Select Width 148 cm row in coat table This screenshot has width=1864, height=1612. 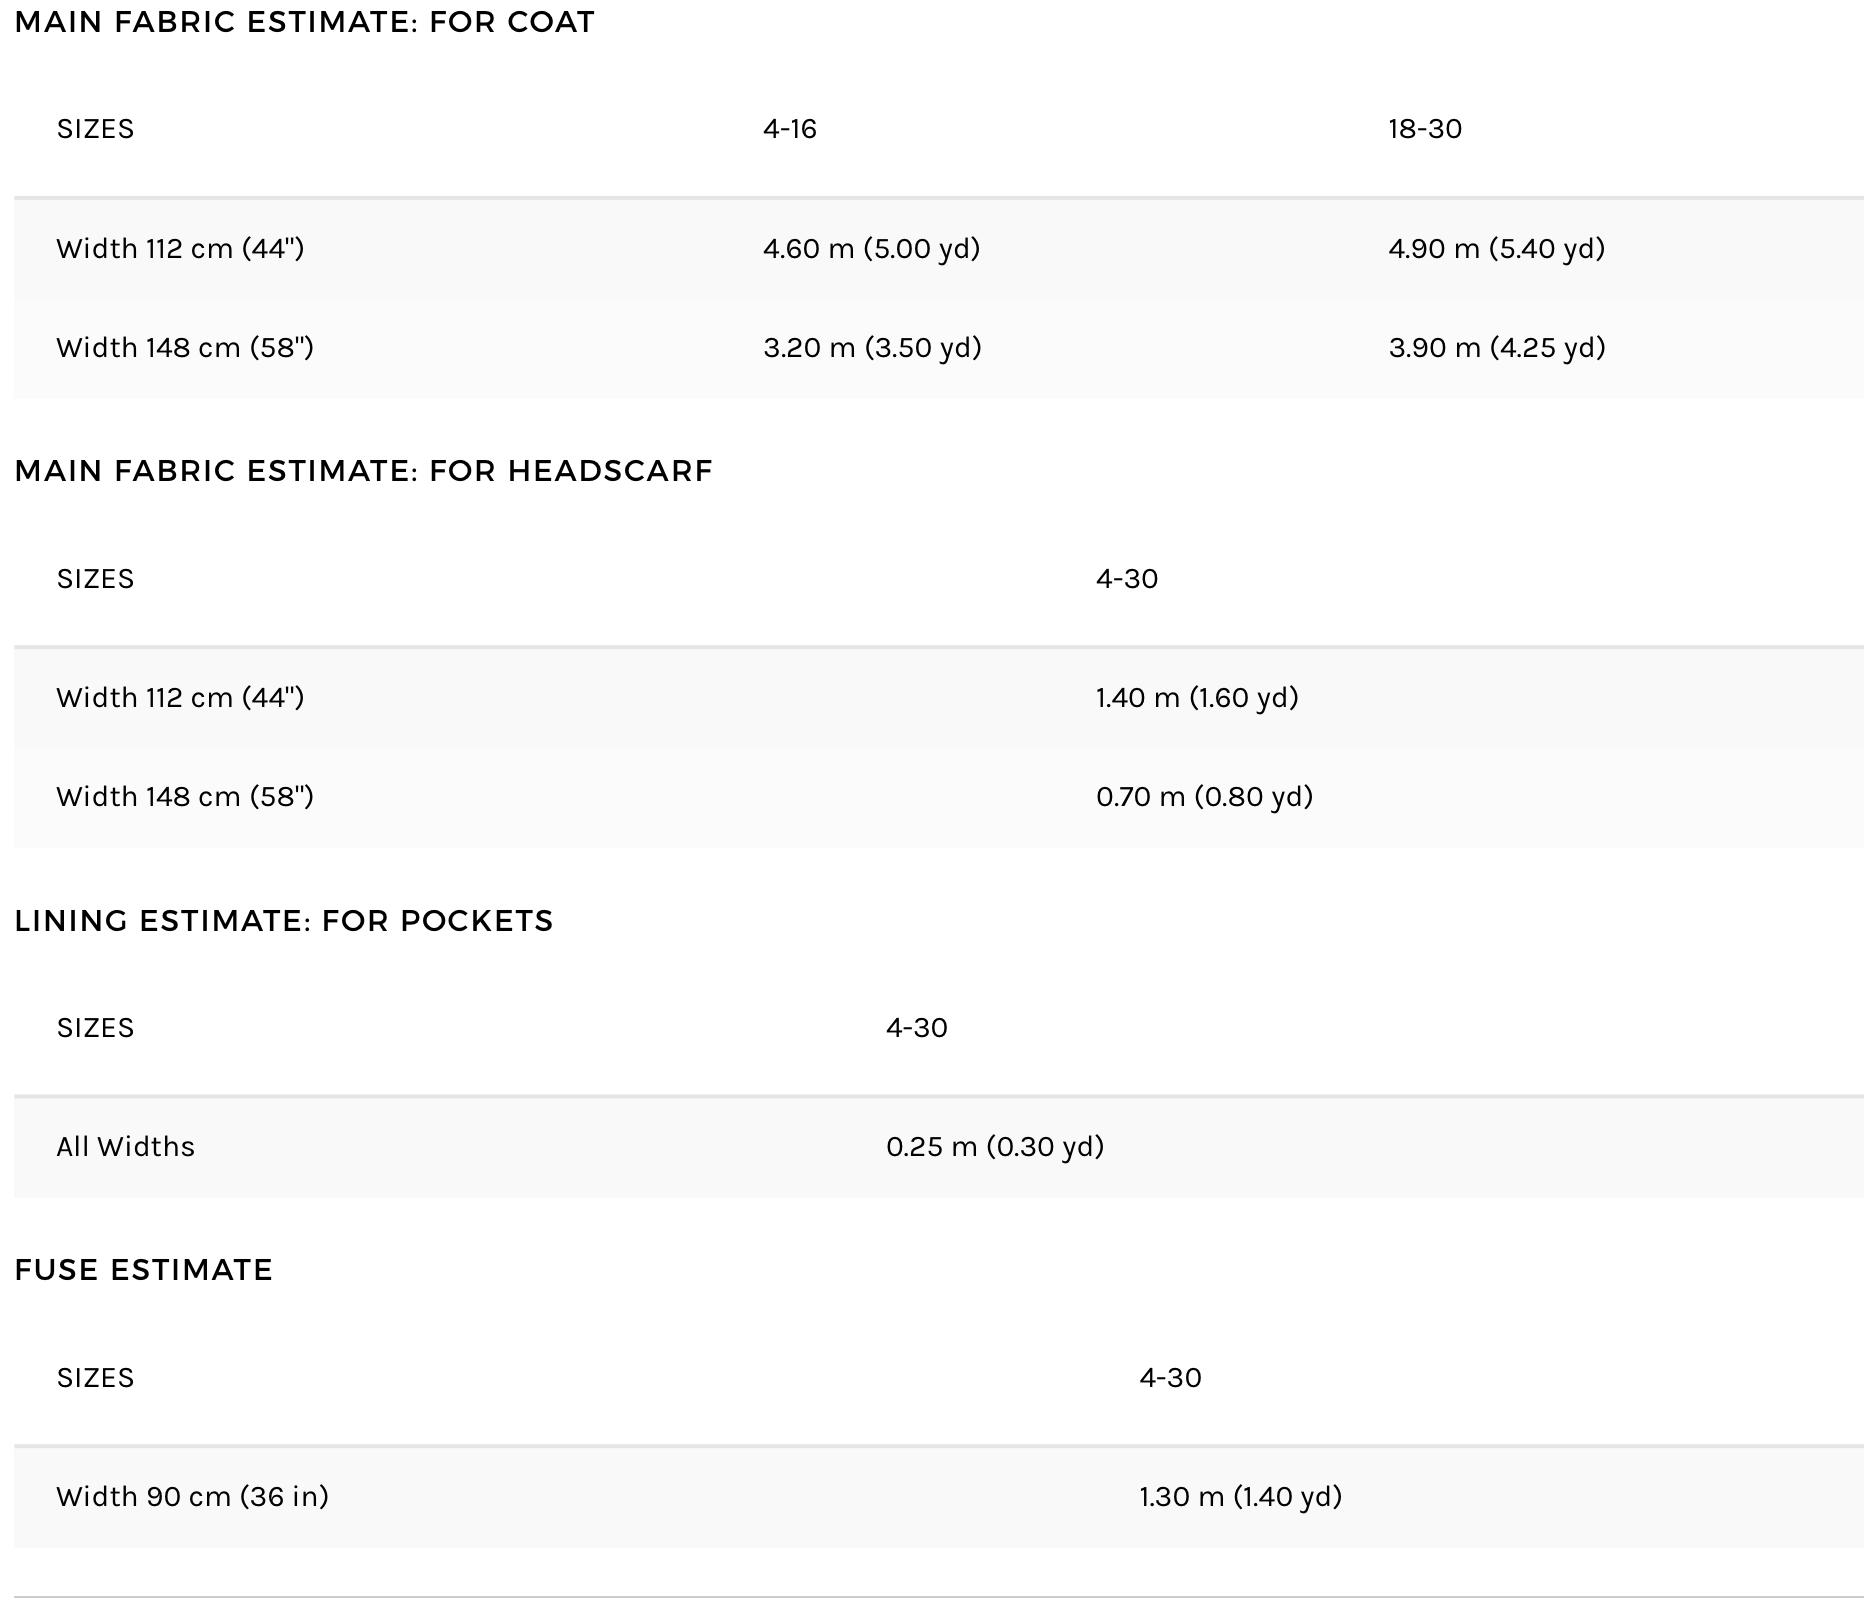185,347
